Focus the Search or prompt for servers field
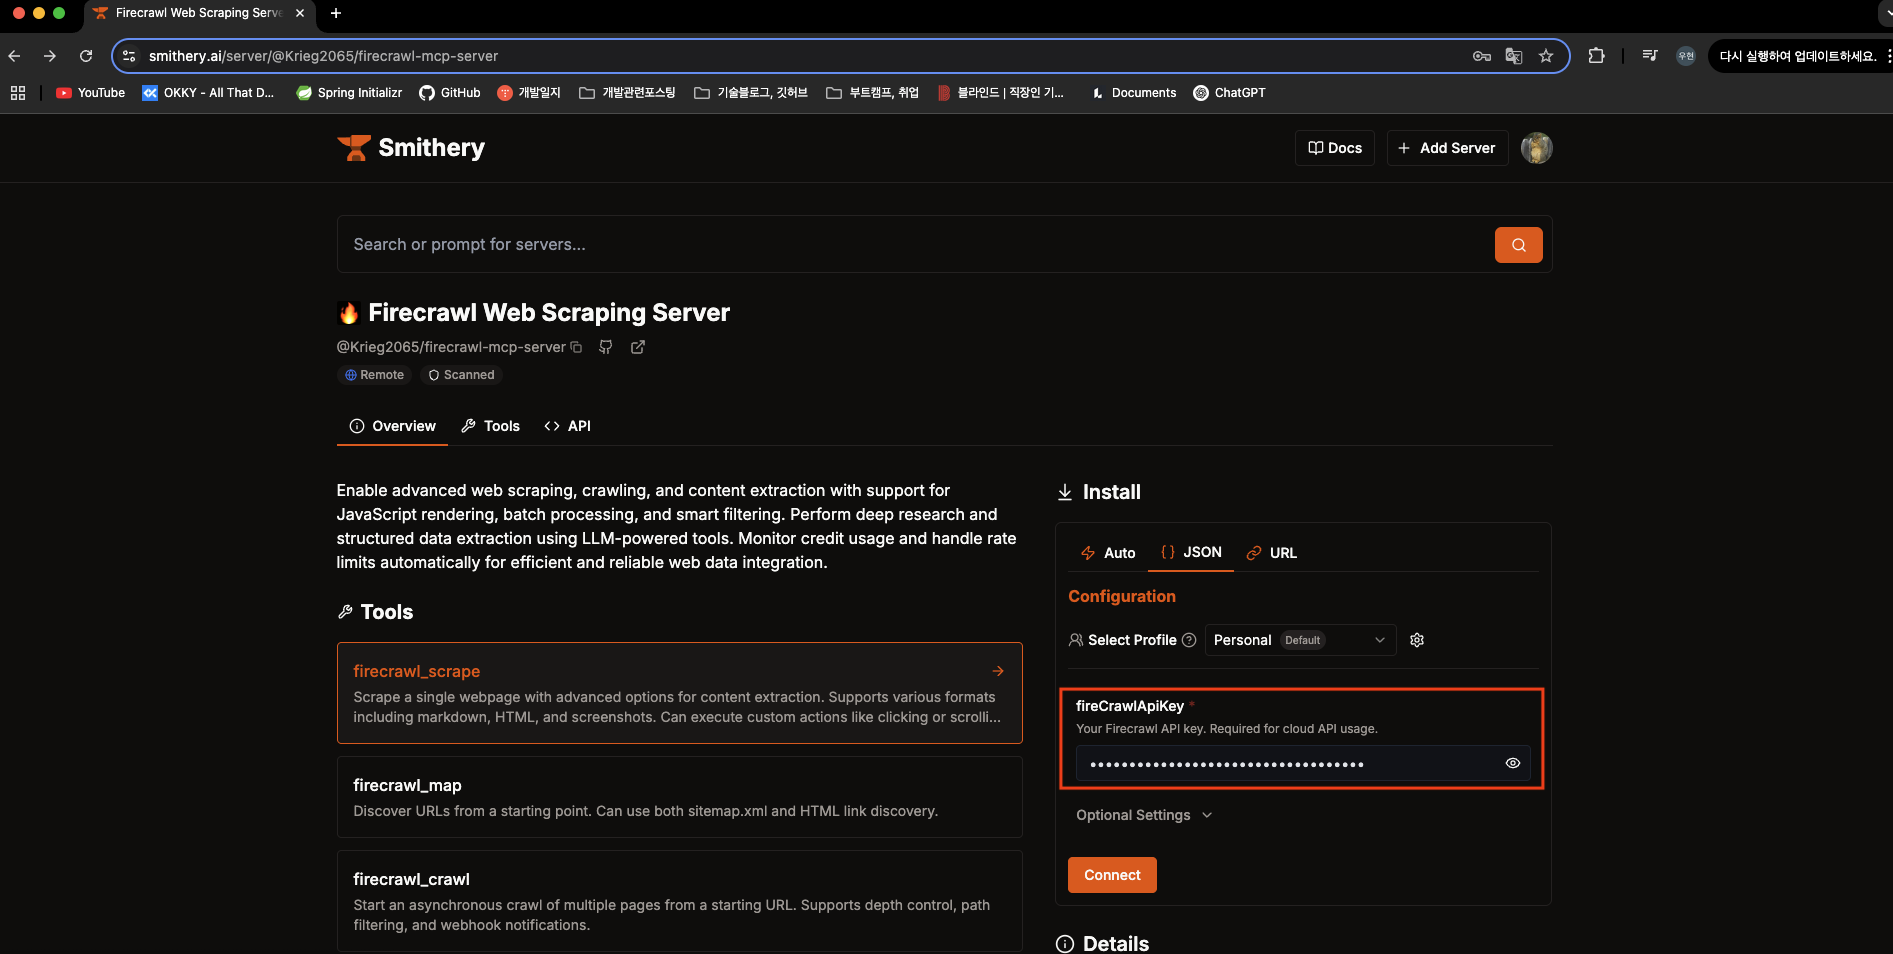1893x954 pixels. (915, 245)
